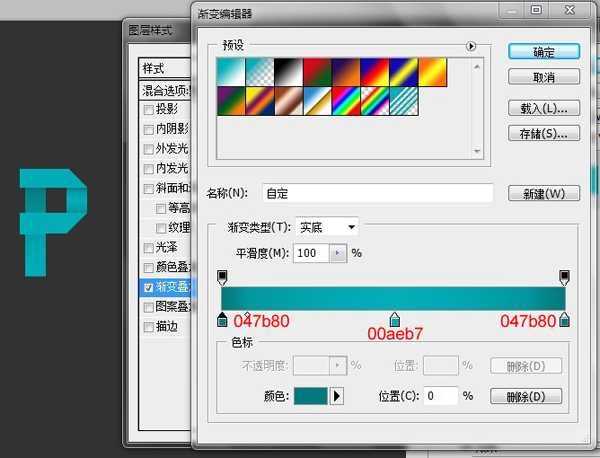Select the middle color stop 00aeb7
Image resolution: width=600 pixels, height=458 pixels.
pos(394,319)
